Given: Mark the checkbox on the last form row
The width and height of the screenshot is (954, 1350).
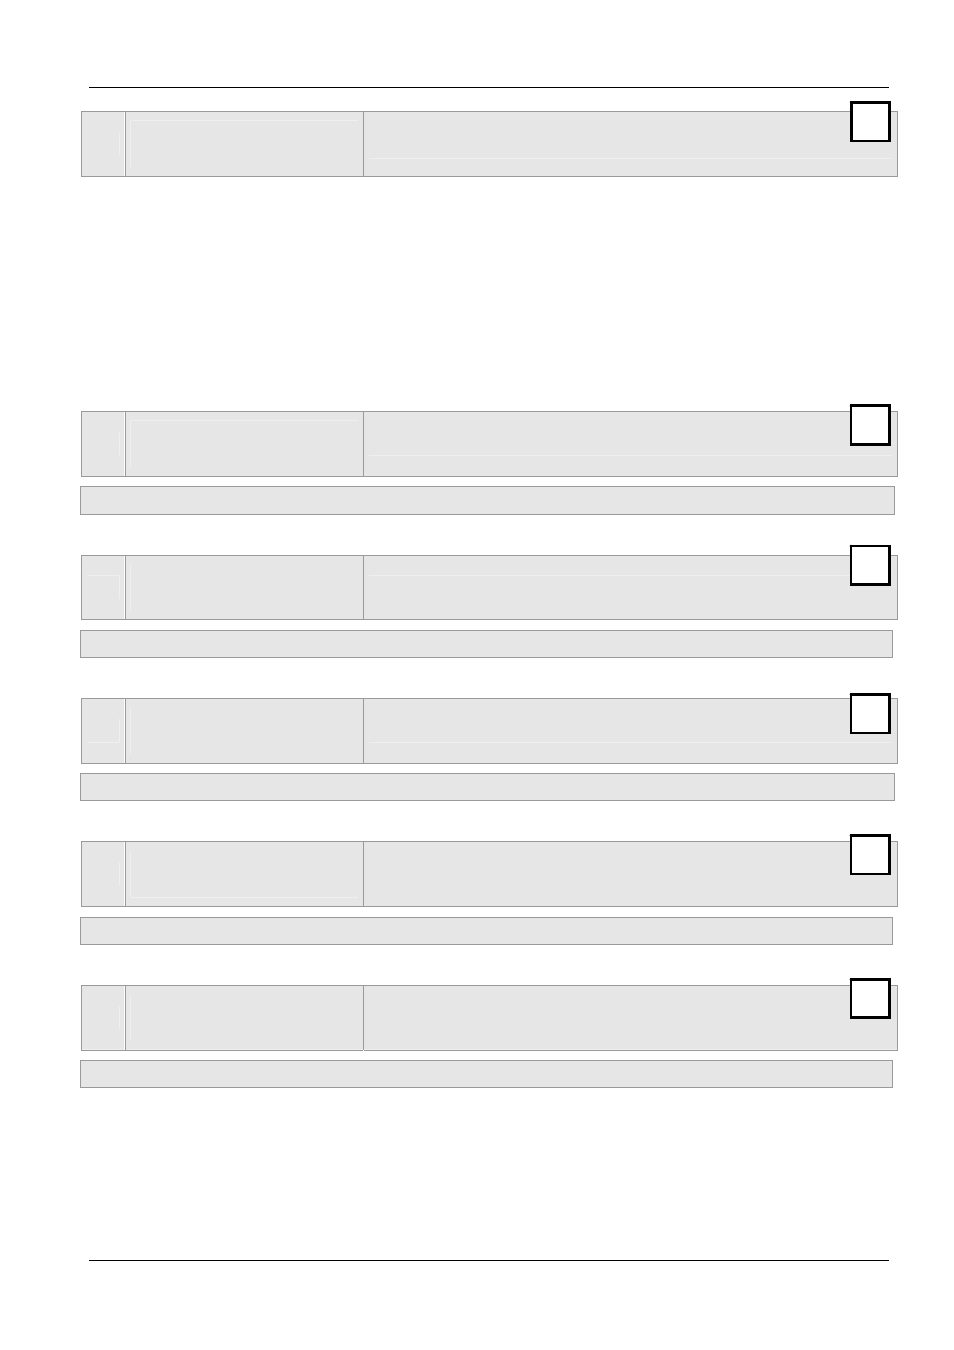Looking at the screenshot, I should coord(870,998).
